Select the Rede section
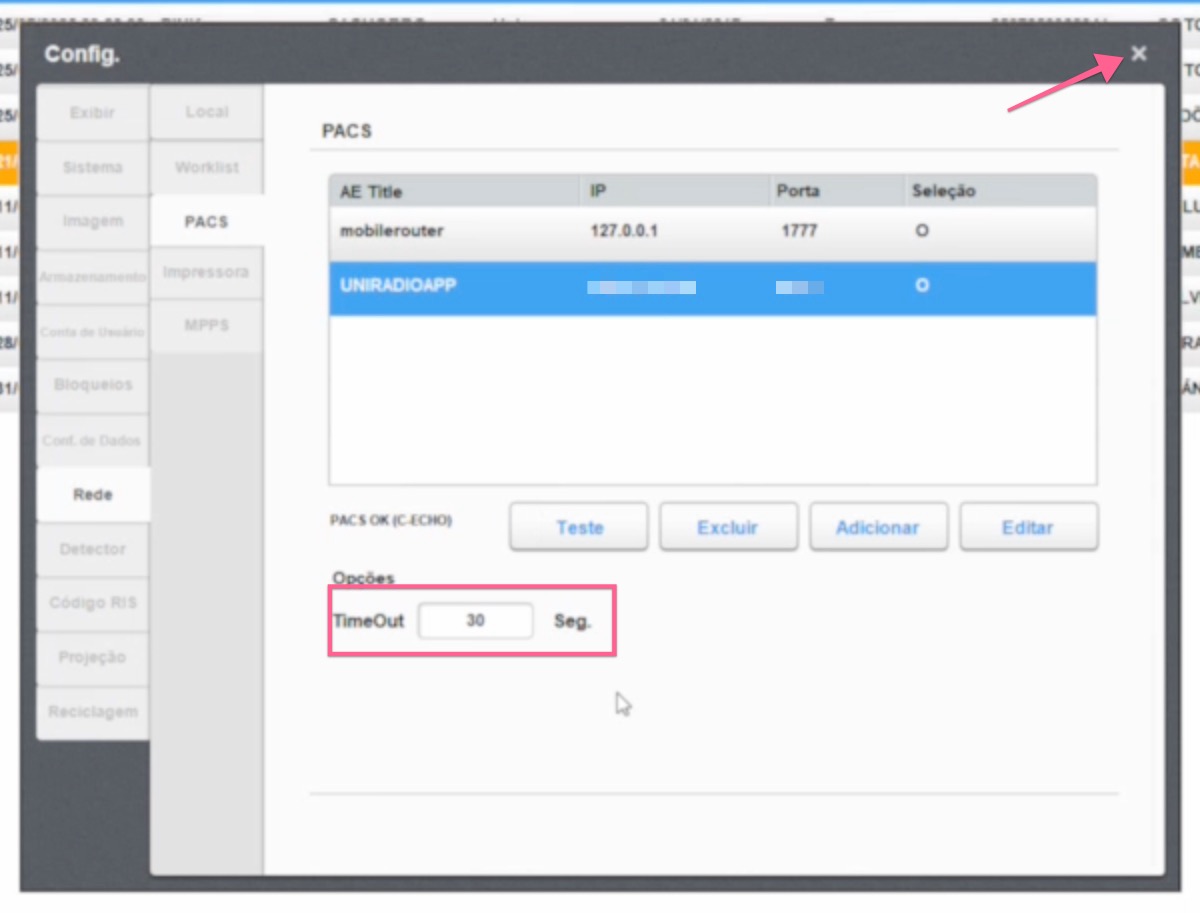 (91, 493)
